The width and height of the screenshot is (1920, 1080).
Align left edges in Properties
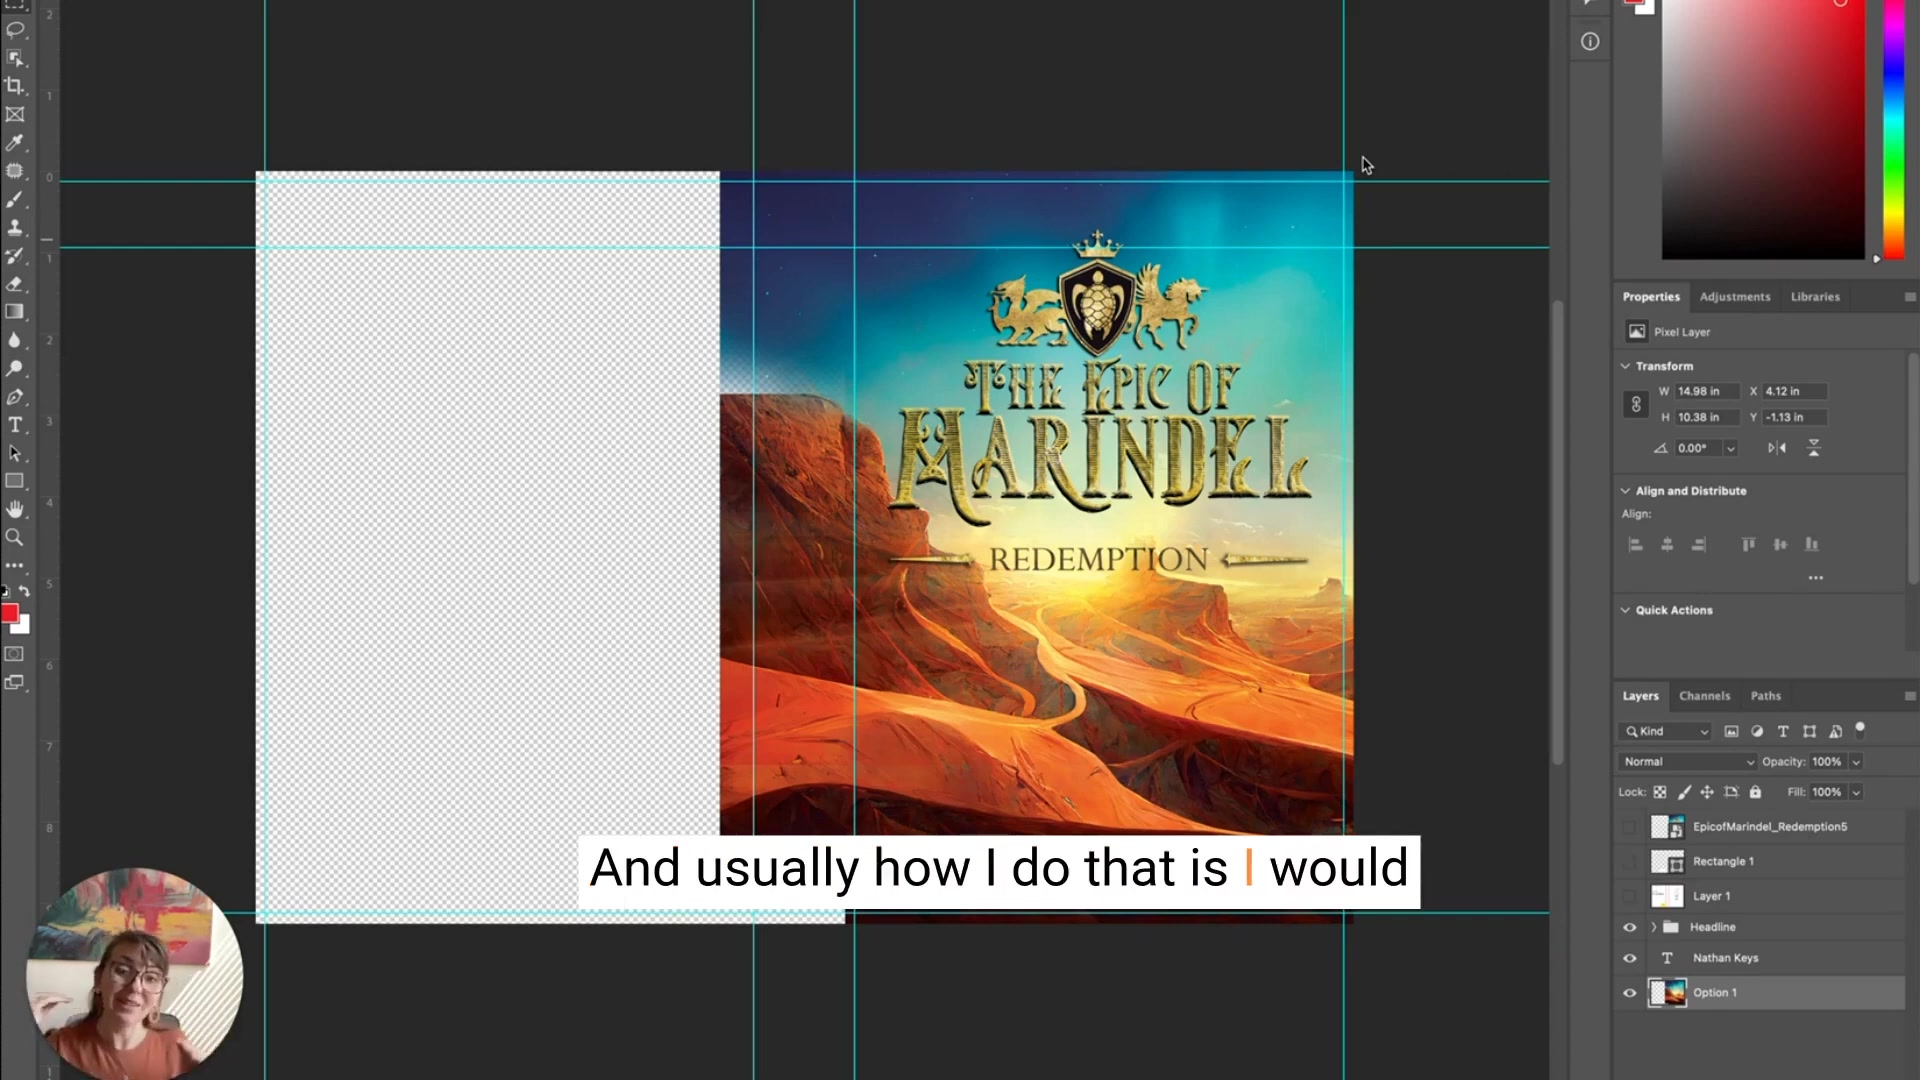pyautogui.click(x=1636, y=545)
